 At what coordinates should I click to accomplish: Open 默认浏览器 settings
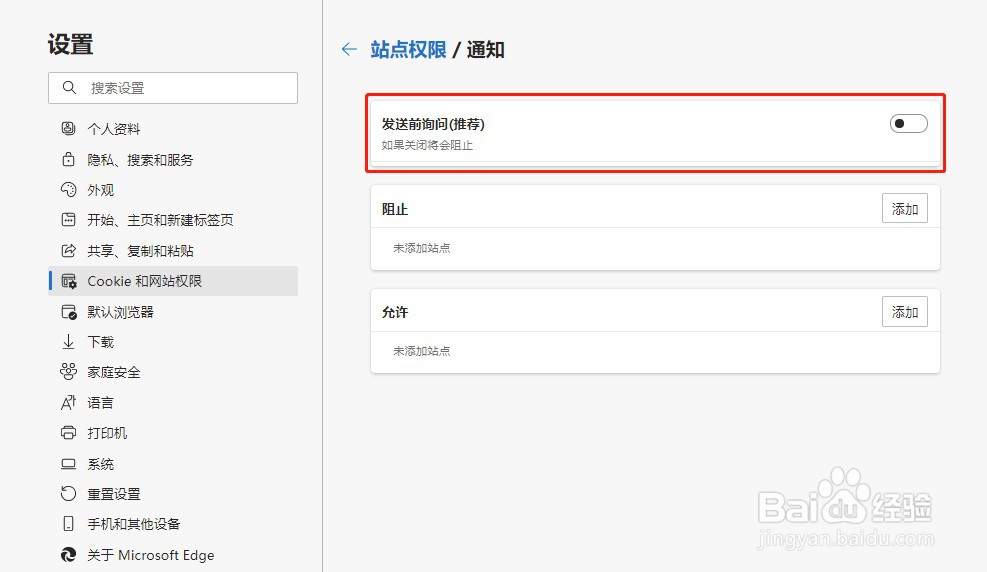tap(173, 312)
